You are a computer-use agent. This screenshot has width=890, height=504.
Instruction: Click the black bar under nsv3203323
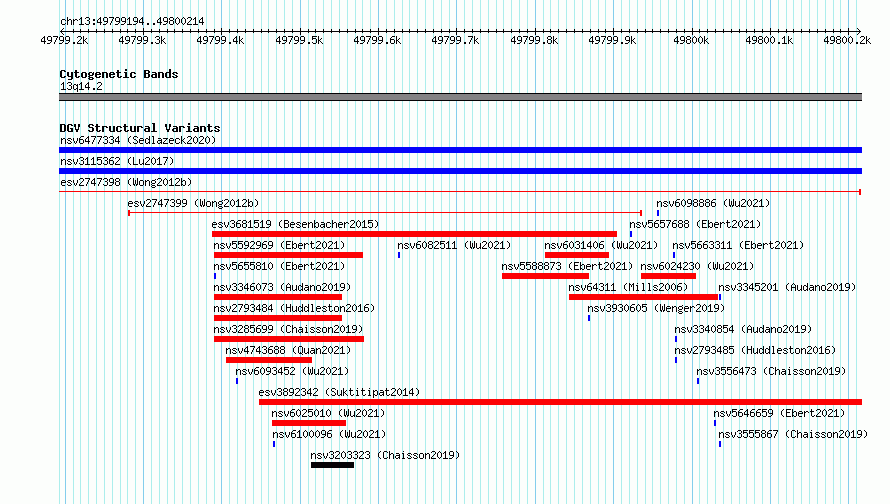tap(332, 465)
